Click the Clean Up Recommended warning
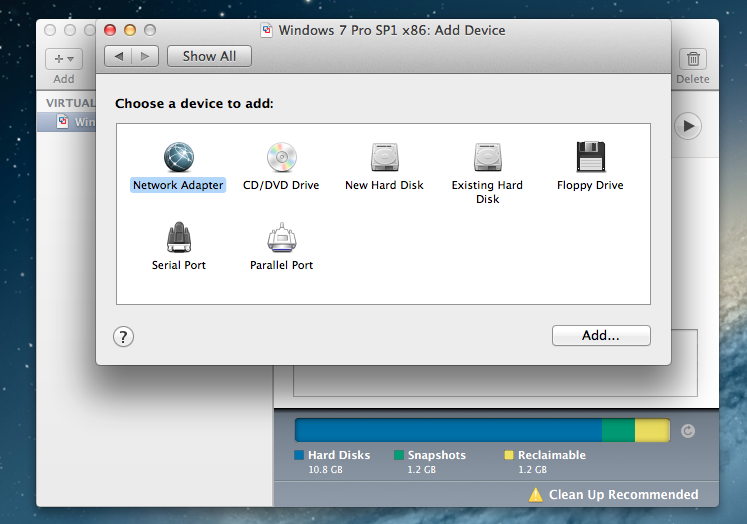The width and height of the screenshot is (747, 524). pos(613,494)
